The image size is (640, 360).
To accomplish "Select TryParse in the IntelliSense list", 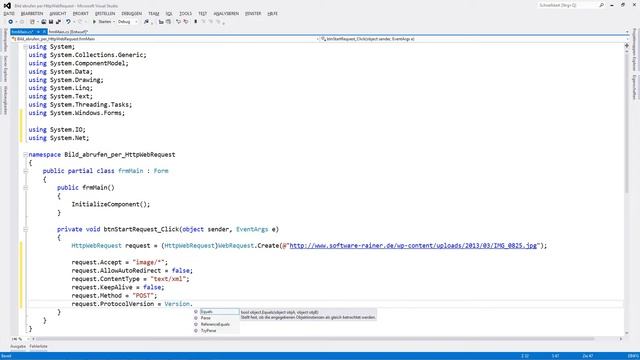I will pyautogui.click(x=217, y=331).
